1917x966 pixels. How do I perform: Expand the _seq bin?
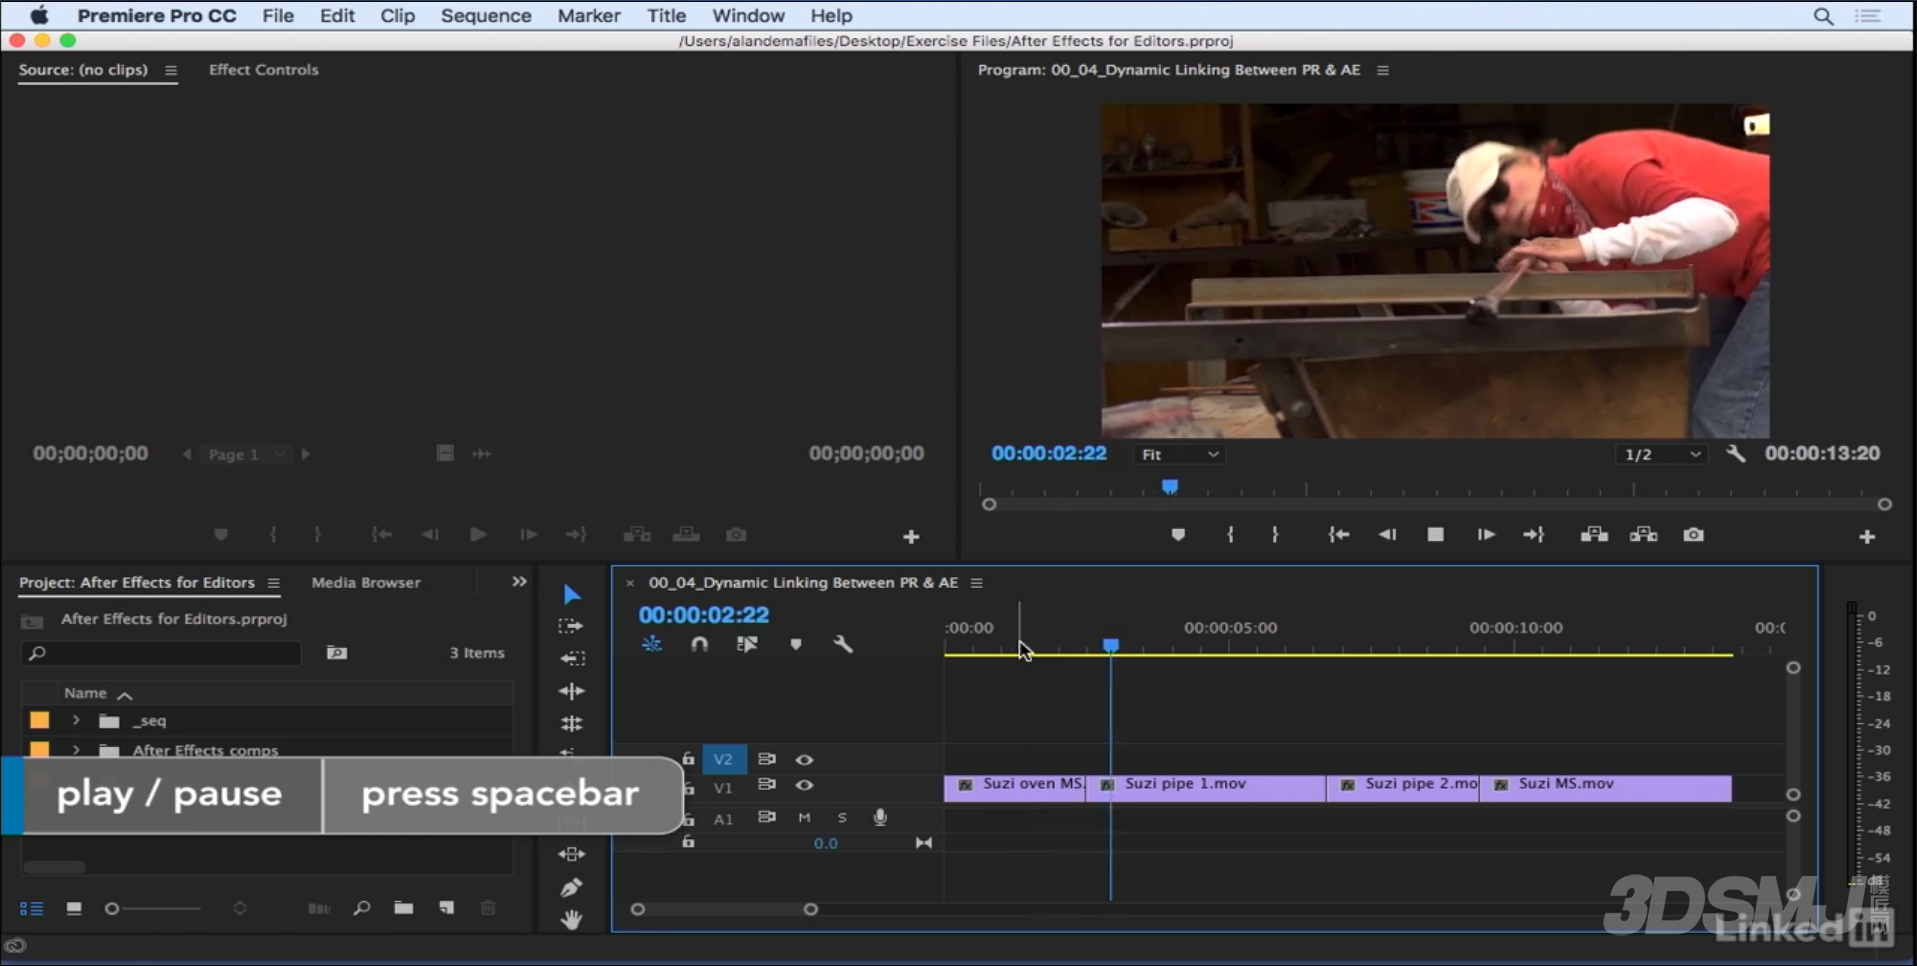(x=76, y=720)
